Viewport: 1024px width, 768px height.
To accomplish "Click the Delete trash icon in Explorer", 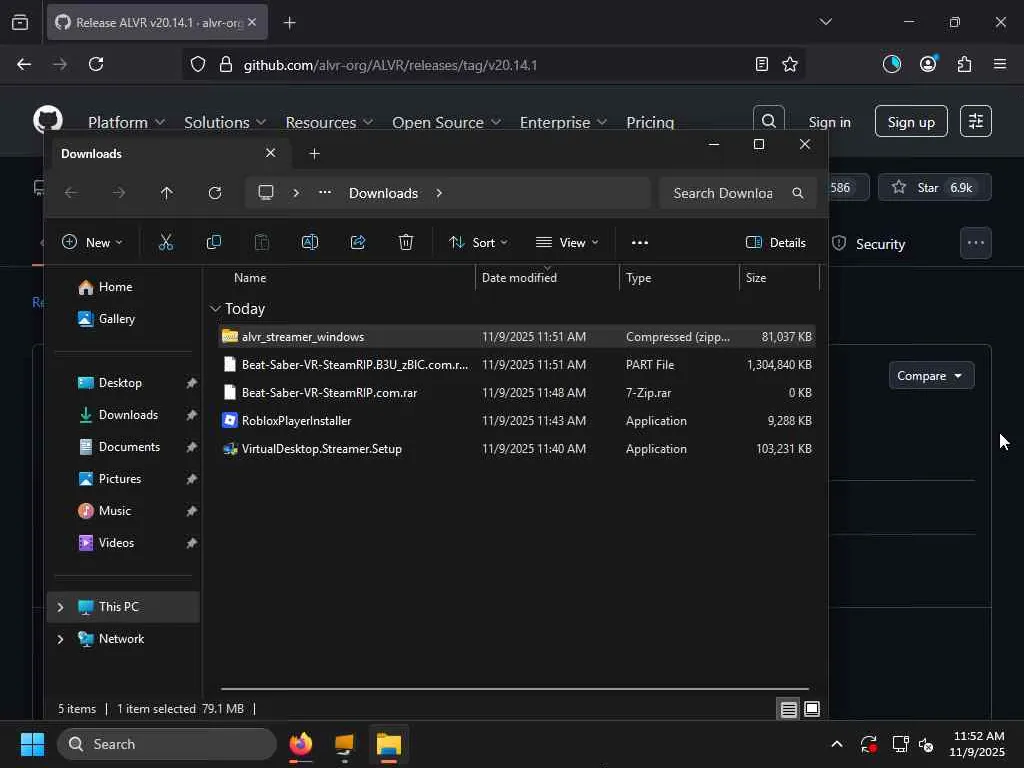I will tap(406, 242).
